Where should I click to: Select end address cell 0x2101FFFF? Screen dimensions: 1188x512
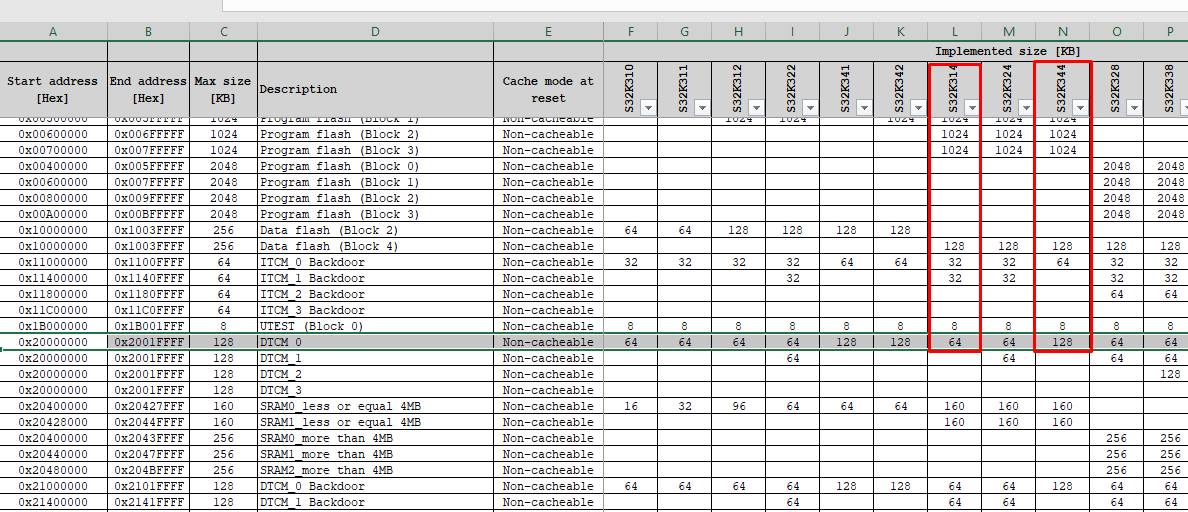148,486
